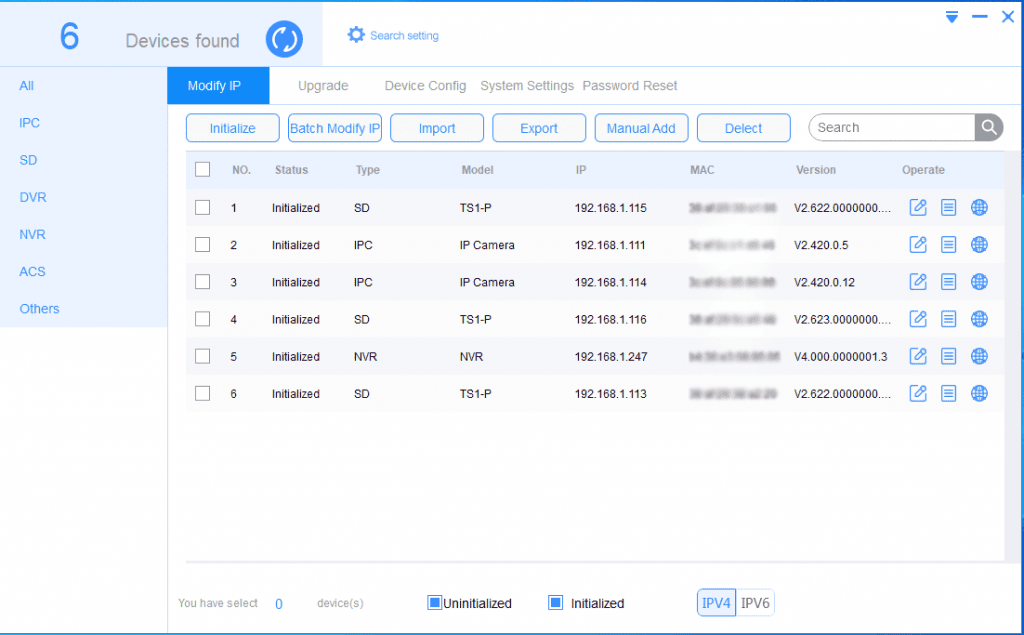1024x635 pixels.
Task: Click the Manual Add button
Action: tap(641, 128)
